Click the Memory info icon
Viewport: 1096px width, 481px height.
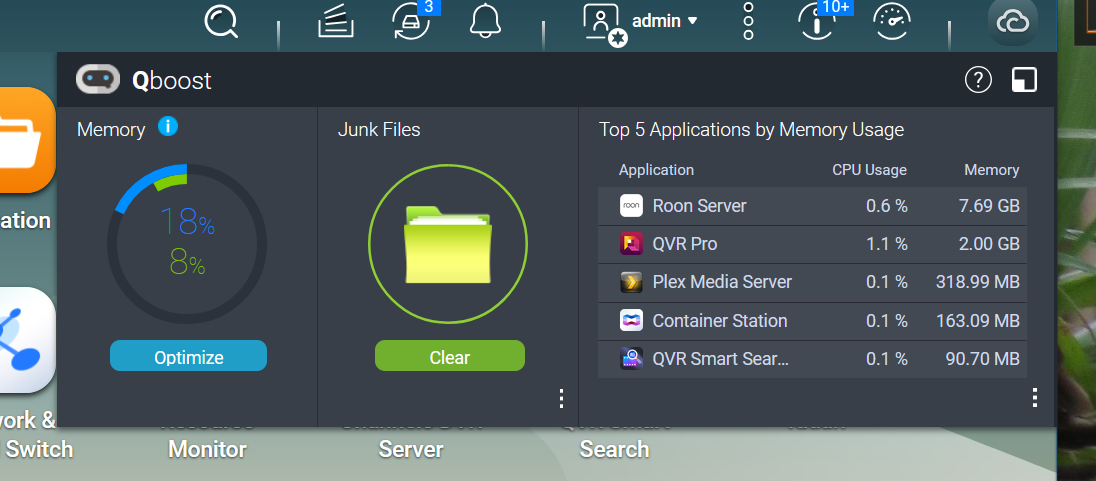point(168,127)
